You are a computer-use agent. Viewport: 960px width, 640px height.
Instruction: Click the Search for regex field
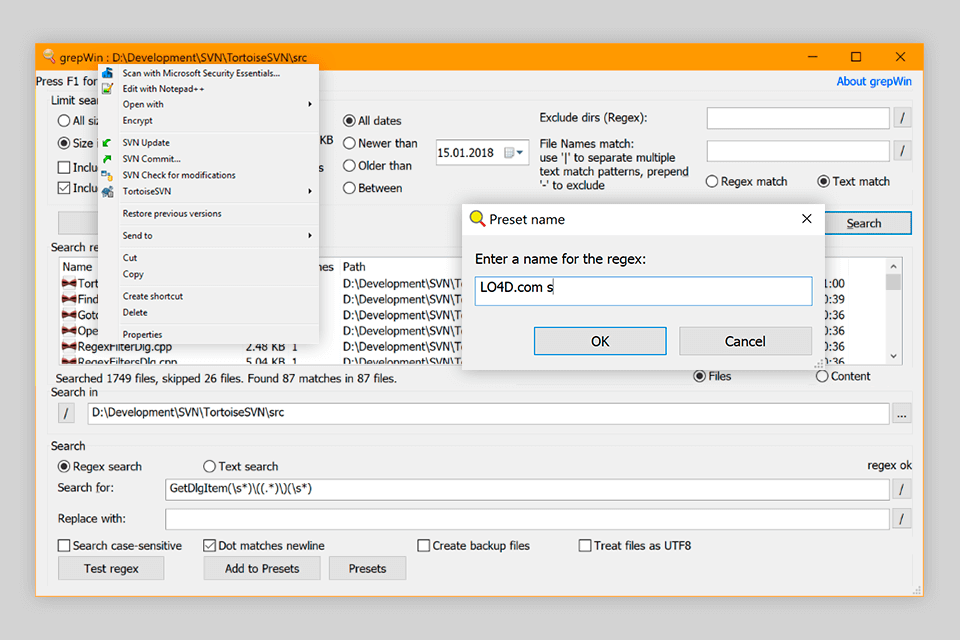[x=527, y=489]
